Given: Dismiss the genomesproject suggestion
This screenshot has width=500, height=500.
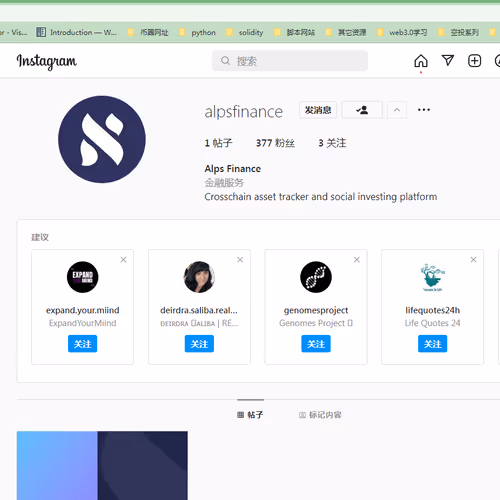Looking at the screenshot, I should (357, 260).
